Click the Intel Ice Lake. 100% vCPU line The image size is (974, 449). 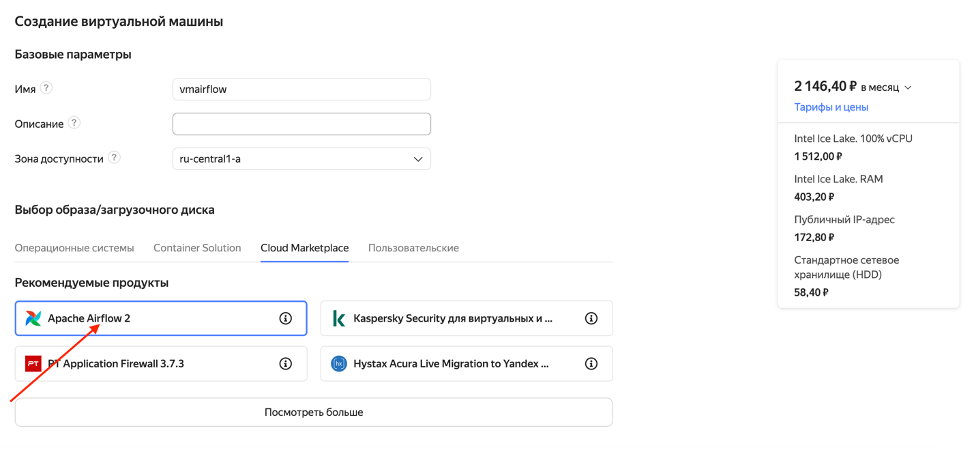coord(853,138)
